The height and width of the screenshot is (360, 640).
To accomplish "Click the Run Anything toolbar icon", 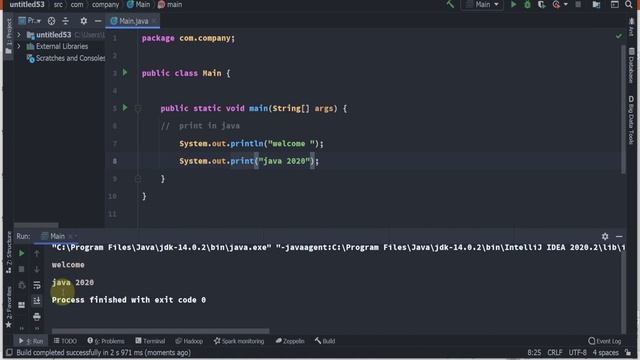I will click(614, 4).
